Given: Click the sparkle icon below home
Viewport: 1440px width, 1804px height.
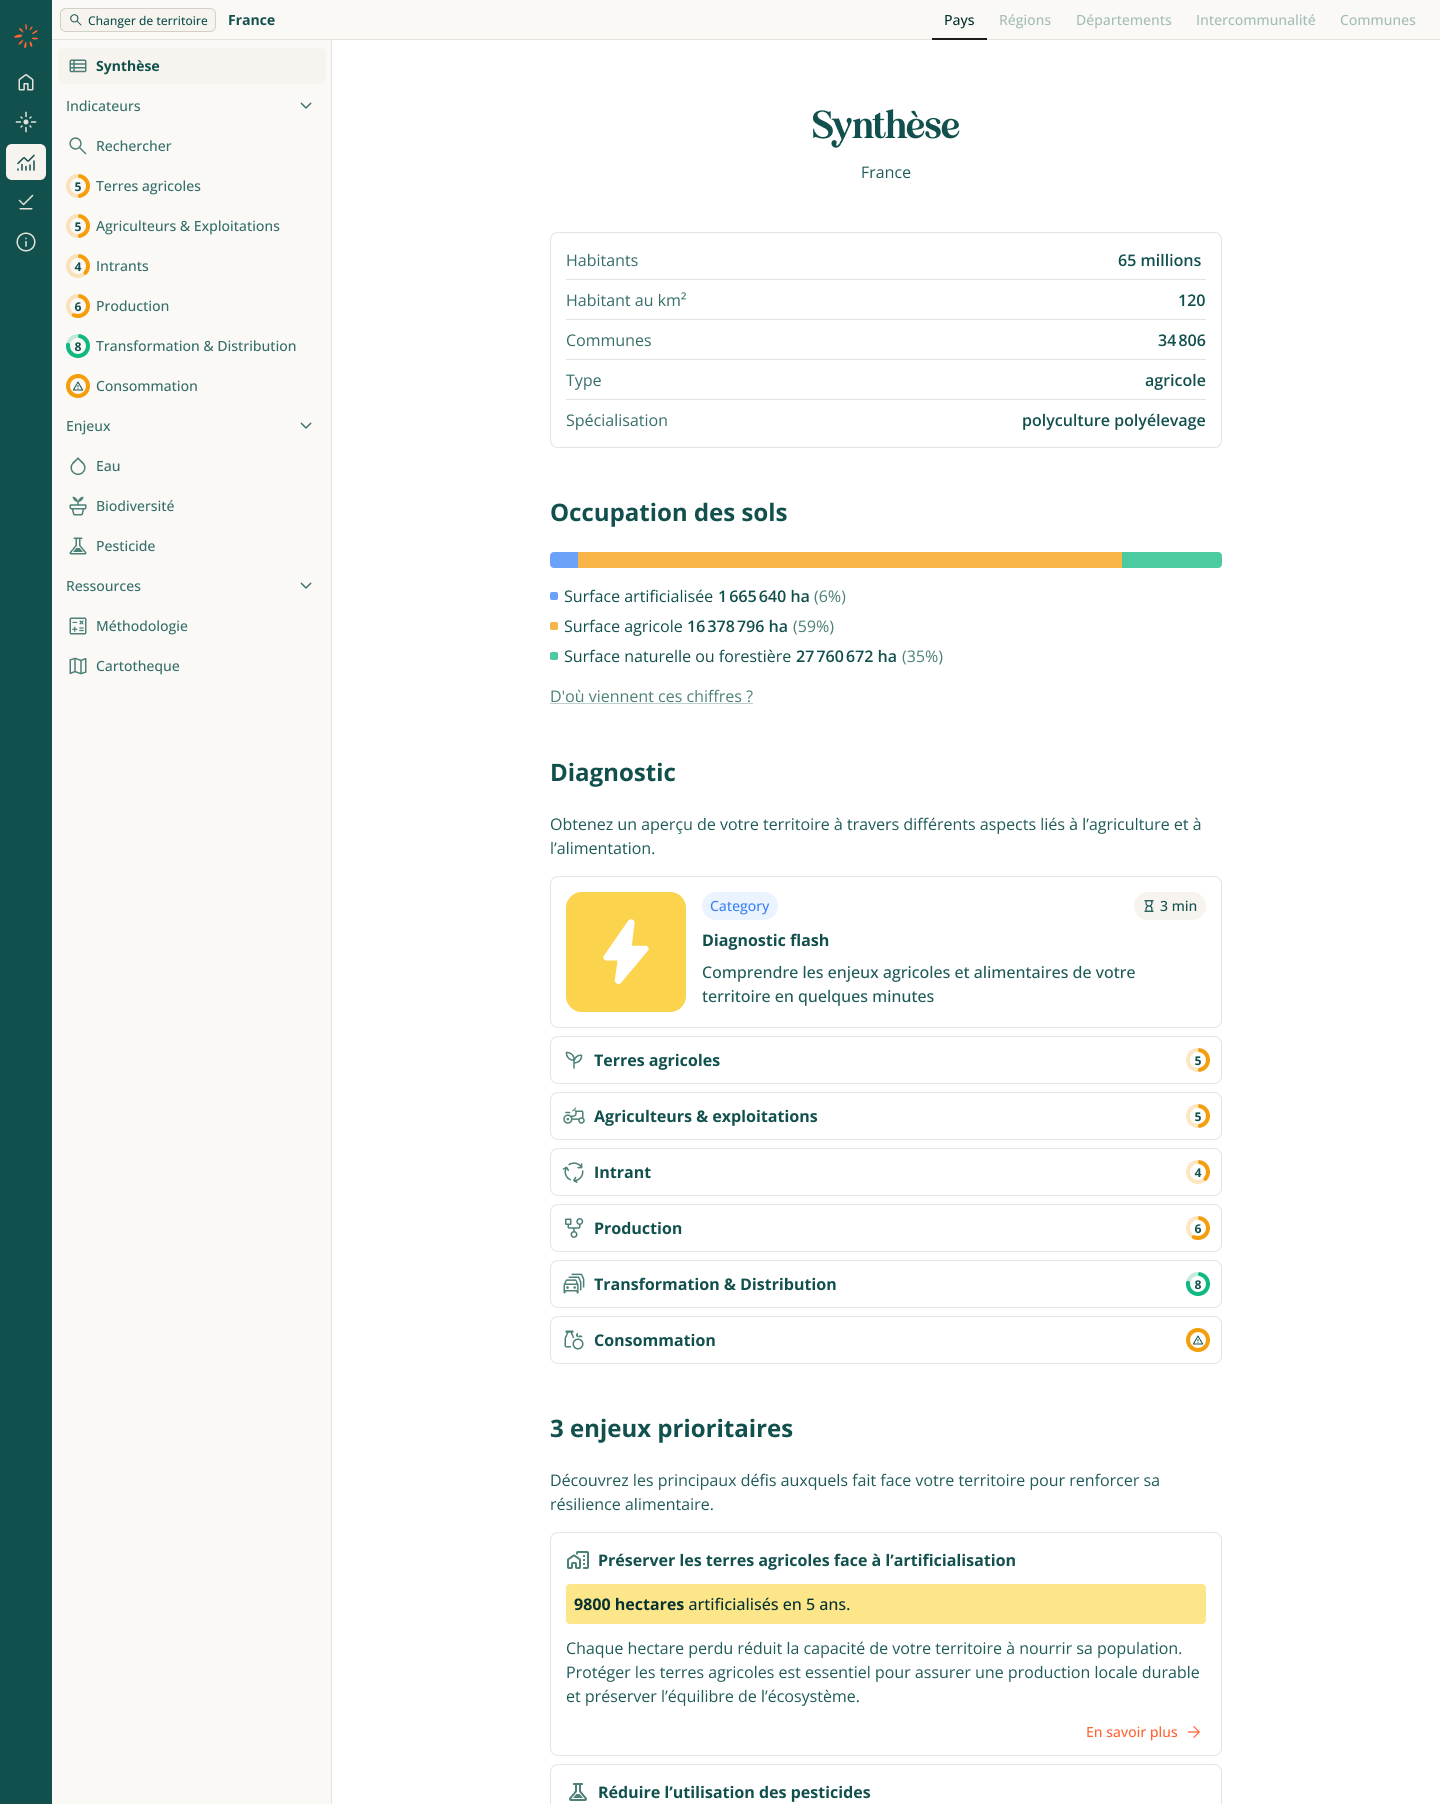Looking at the screenshot, I should (26, 122).
